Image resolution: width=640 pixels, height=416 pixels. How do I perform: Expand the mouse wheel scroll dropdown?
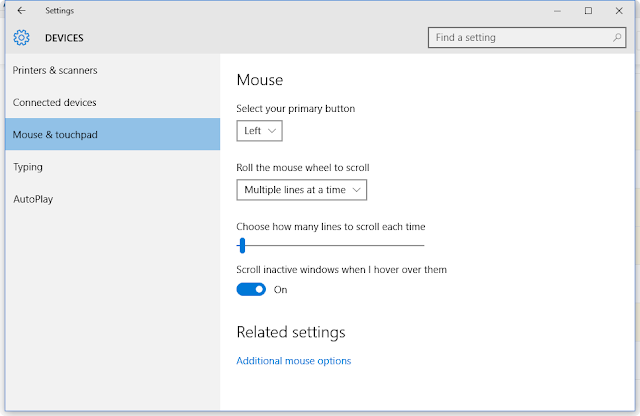[x=302, y=189]
